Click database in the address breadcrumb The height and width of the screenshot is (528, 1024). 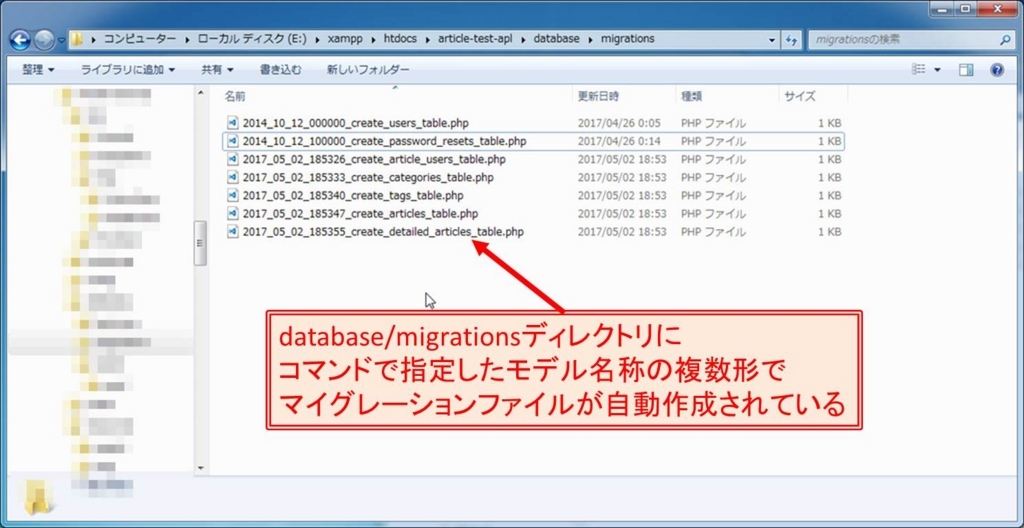(x=556, y=39)
